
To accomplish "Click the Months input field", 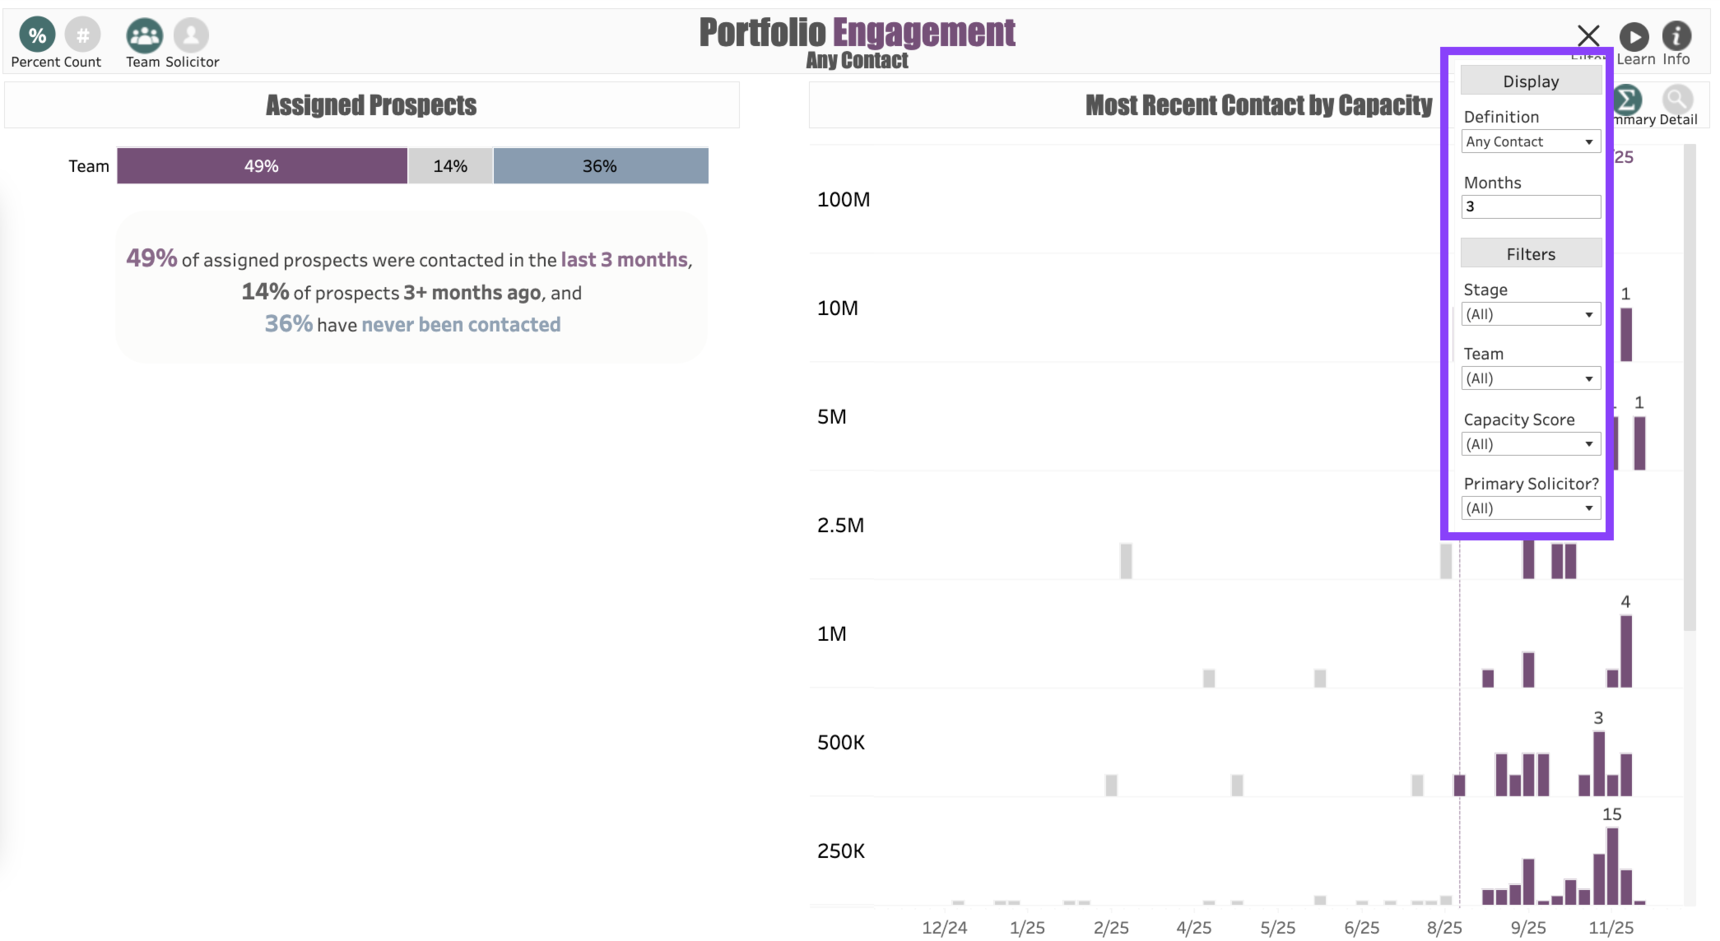I will click(1530, 207).
